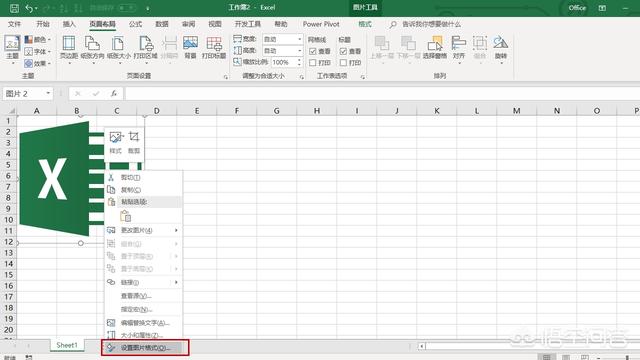Switch to the Picture Format (格式) tab

point(365,24)
